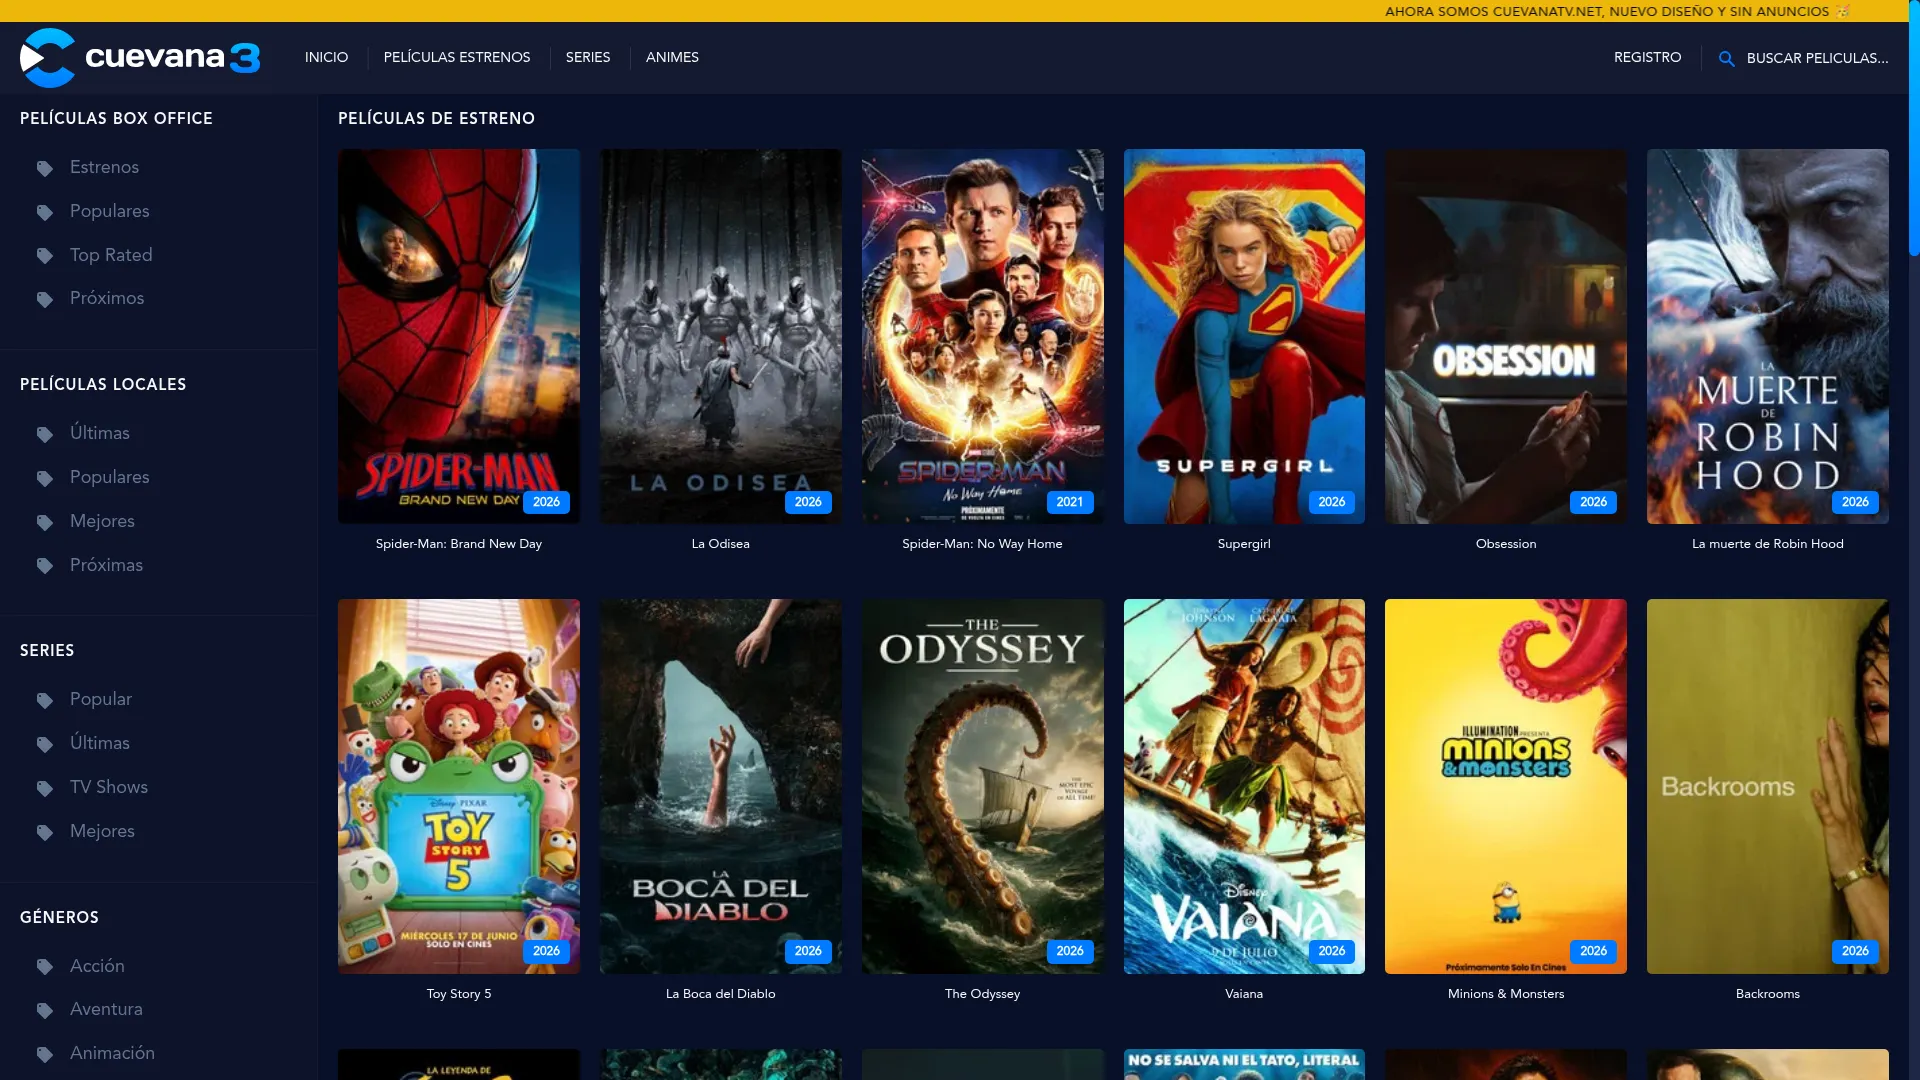Click the tag icon beside Estrenos

(x=45, y=168)
